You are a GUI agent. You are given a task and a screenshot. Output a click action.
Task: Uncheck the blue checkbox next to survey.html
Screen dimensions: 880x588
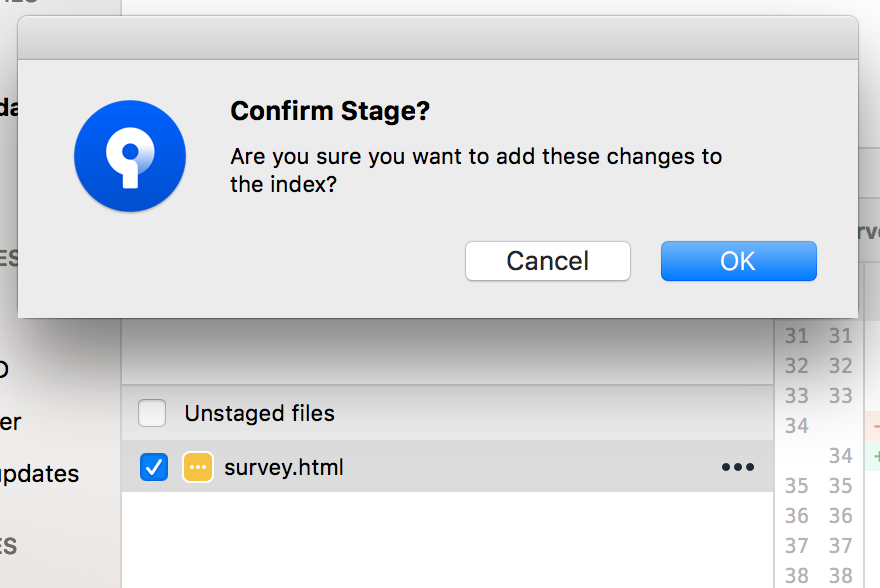[153, 466]
